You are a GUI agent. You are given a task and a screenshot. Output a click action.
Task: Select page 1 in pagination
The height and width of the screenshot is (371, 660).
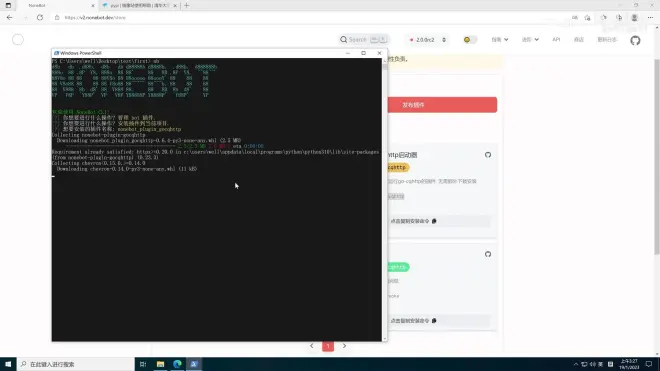[328, 346]
